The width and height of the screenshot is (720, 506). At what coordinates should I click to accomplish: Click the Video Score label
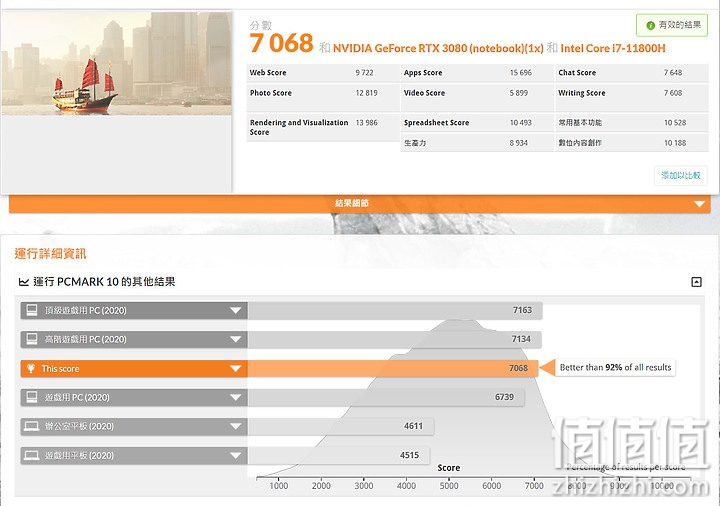point(424,93)
